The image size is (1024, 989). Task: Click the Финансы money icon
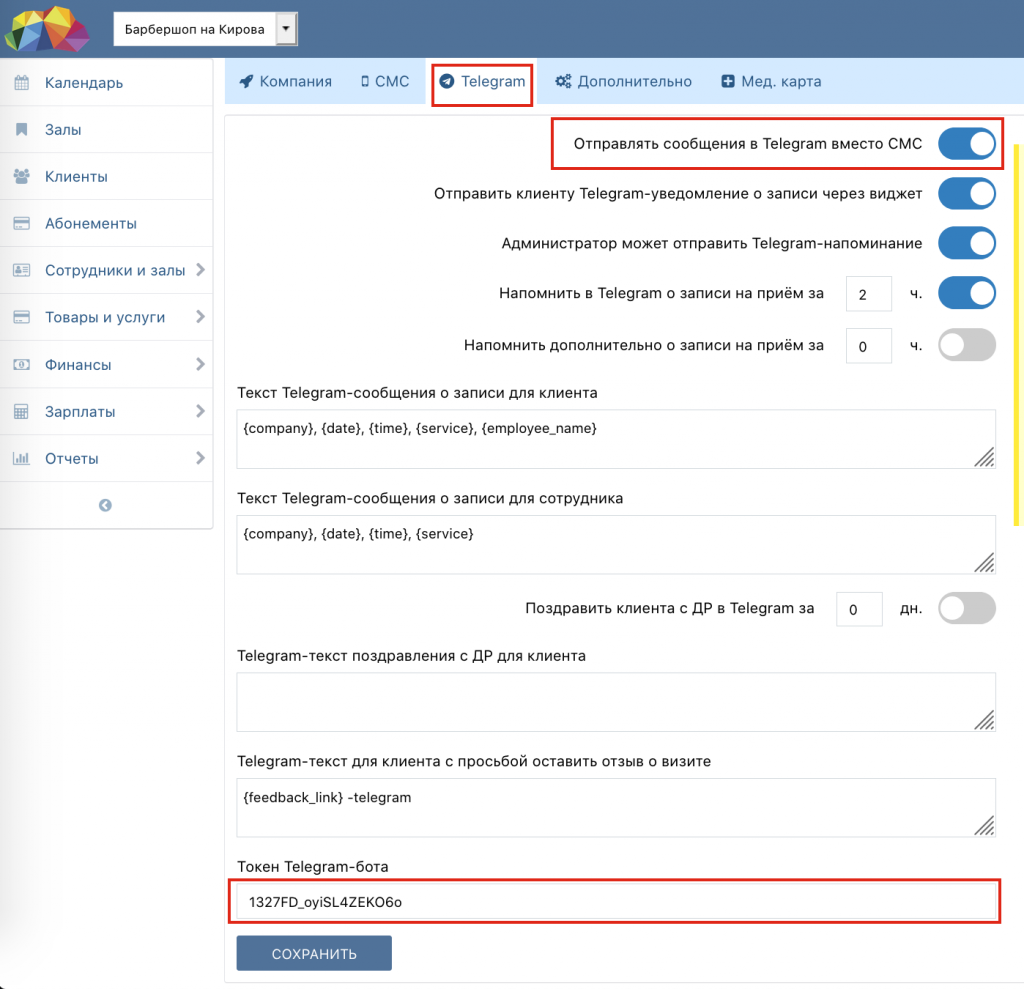pyautogui.click(x=22, y=365)
